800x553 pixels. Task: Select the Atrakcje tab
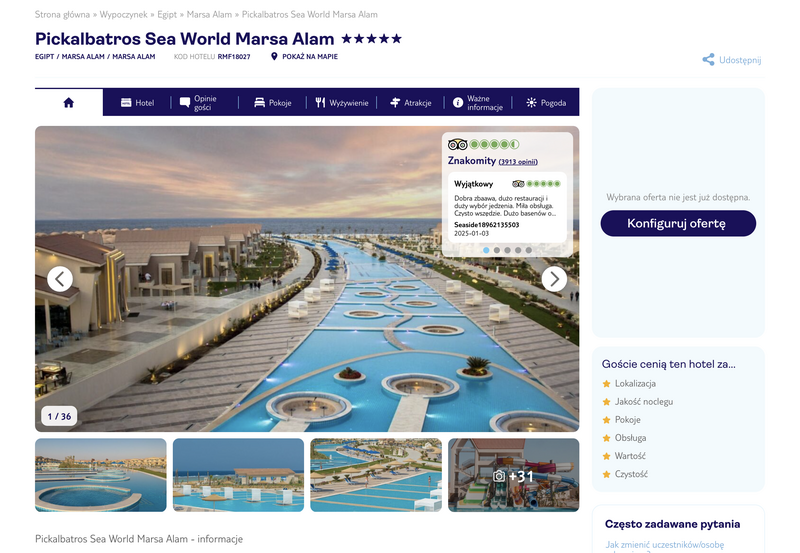pyautogui.click(x=411, y=103)
